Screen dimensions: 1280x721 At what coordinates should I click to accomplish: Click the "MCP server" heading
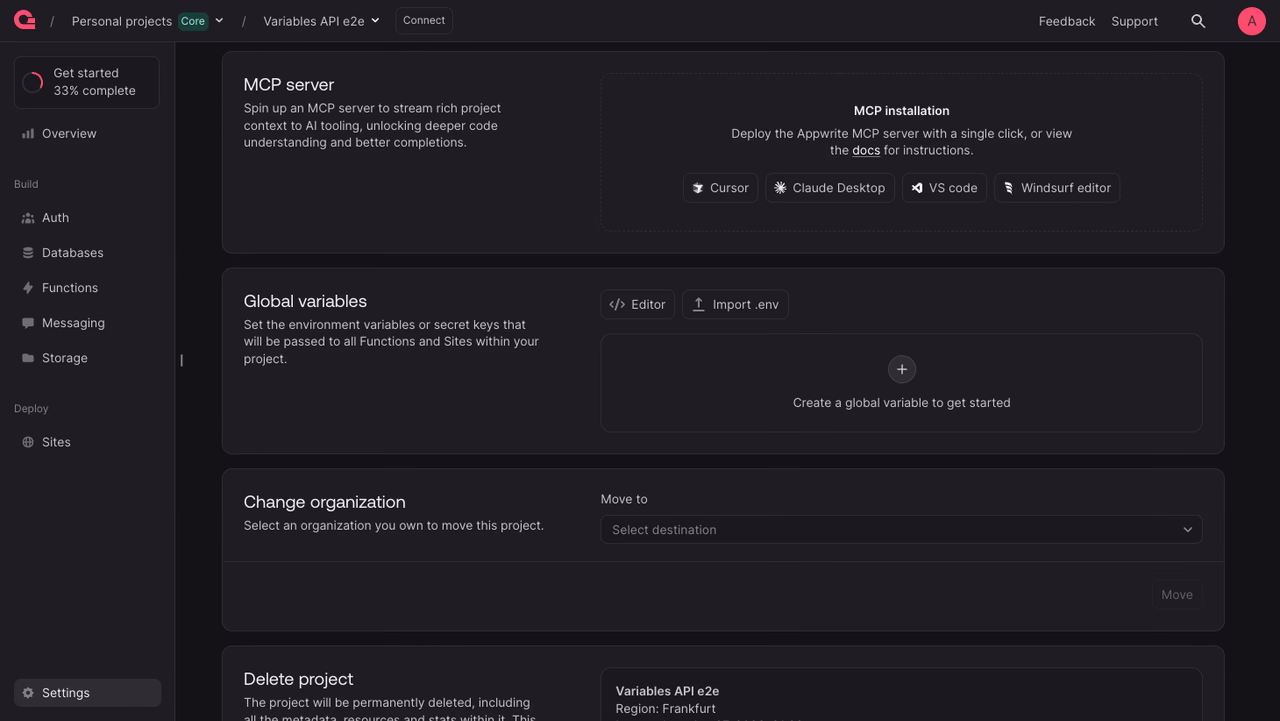[289, 85]
